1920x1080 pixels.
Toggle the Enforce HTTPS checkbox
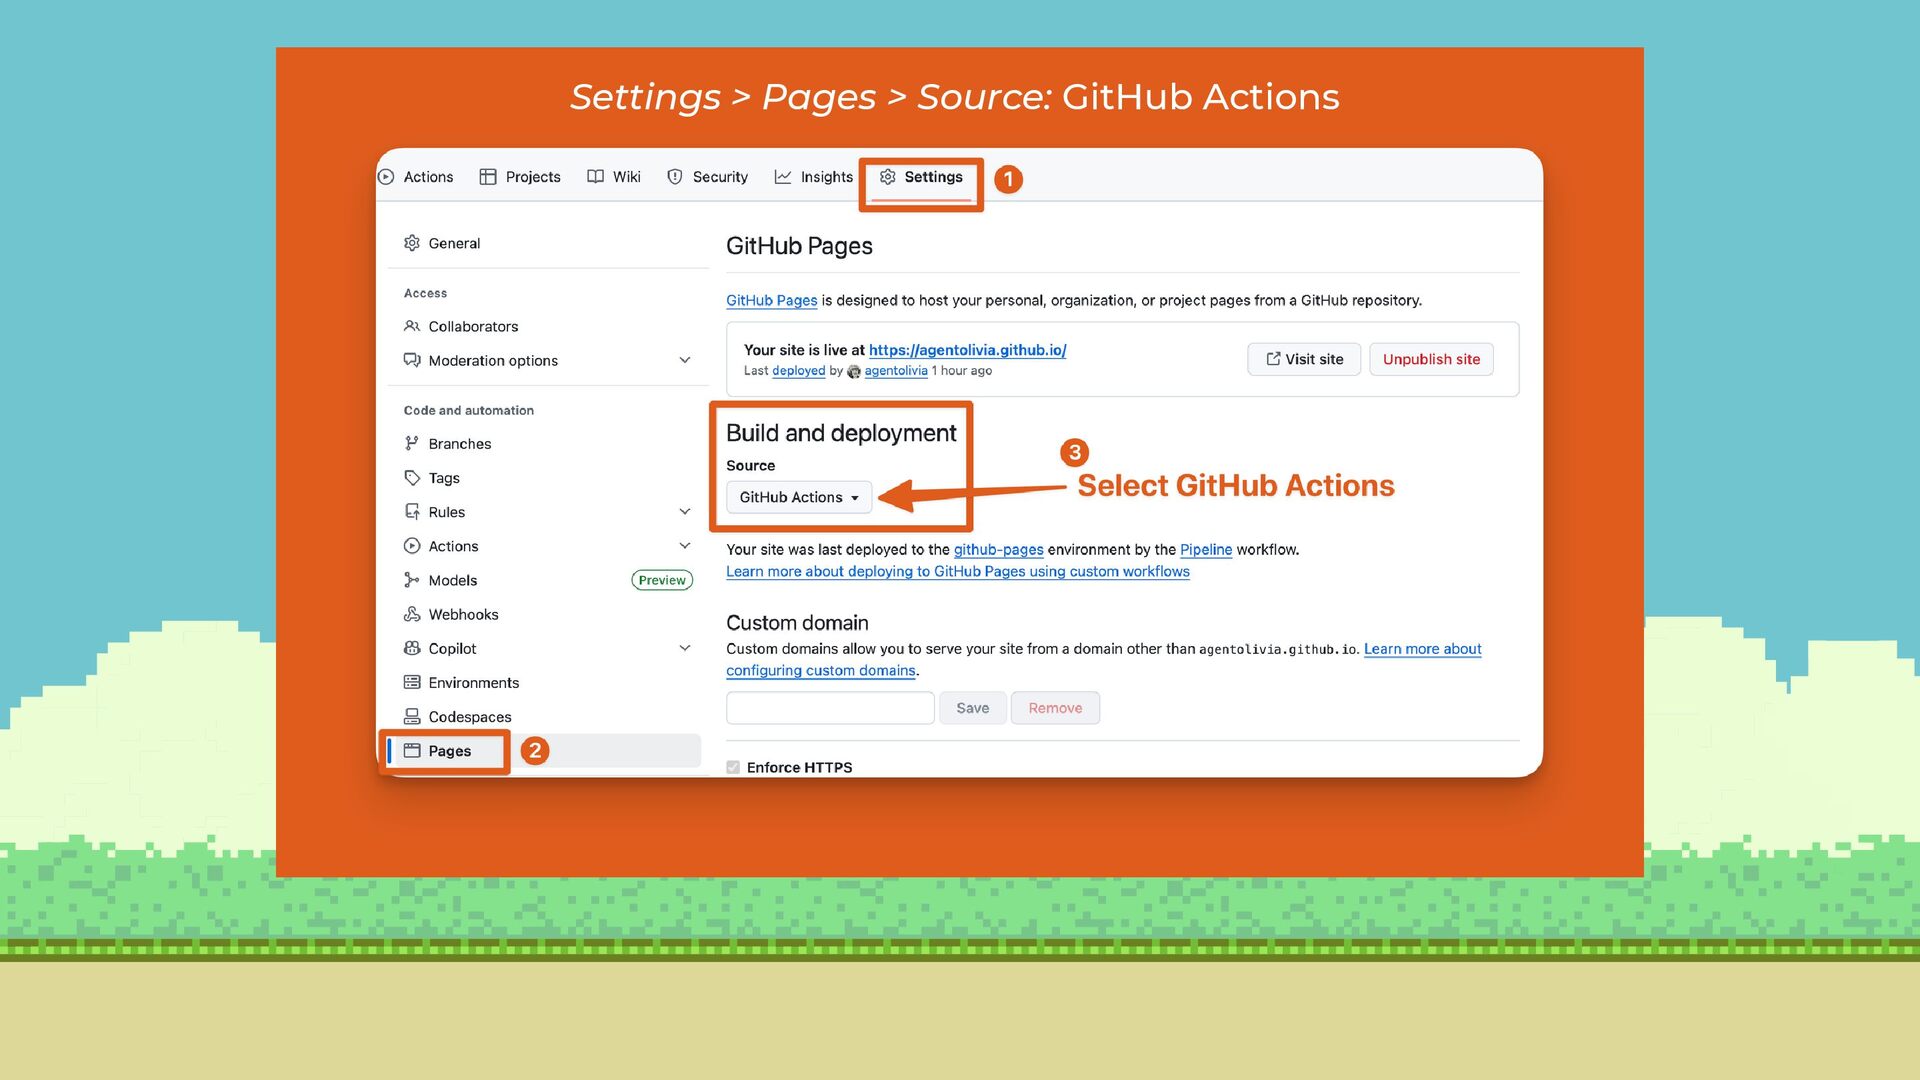733,767
